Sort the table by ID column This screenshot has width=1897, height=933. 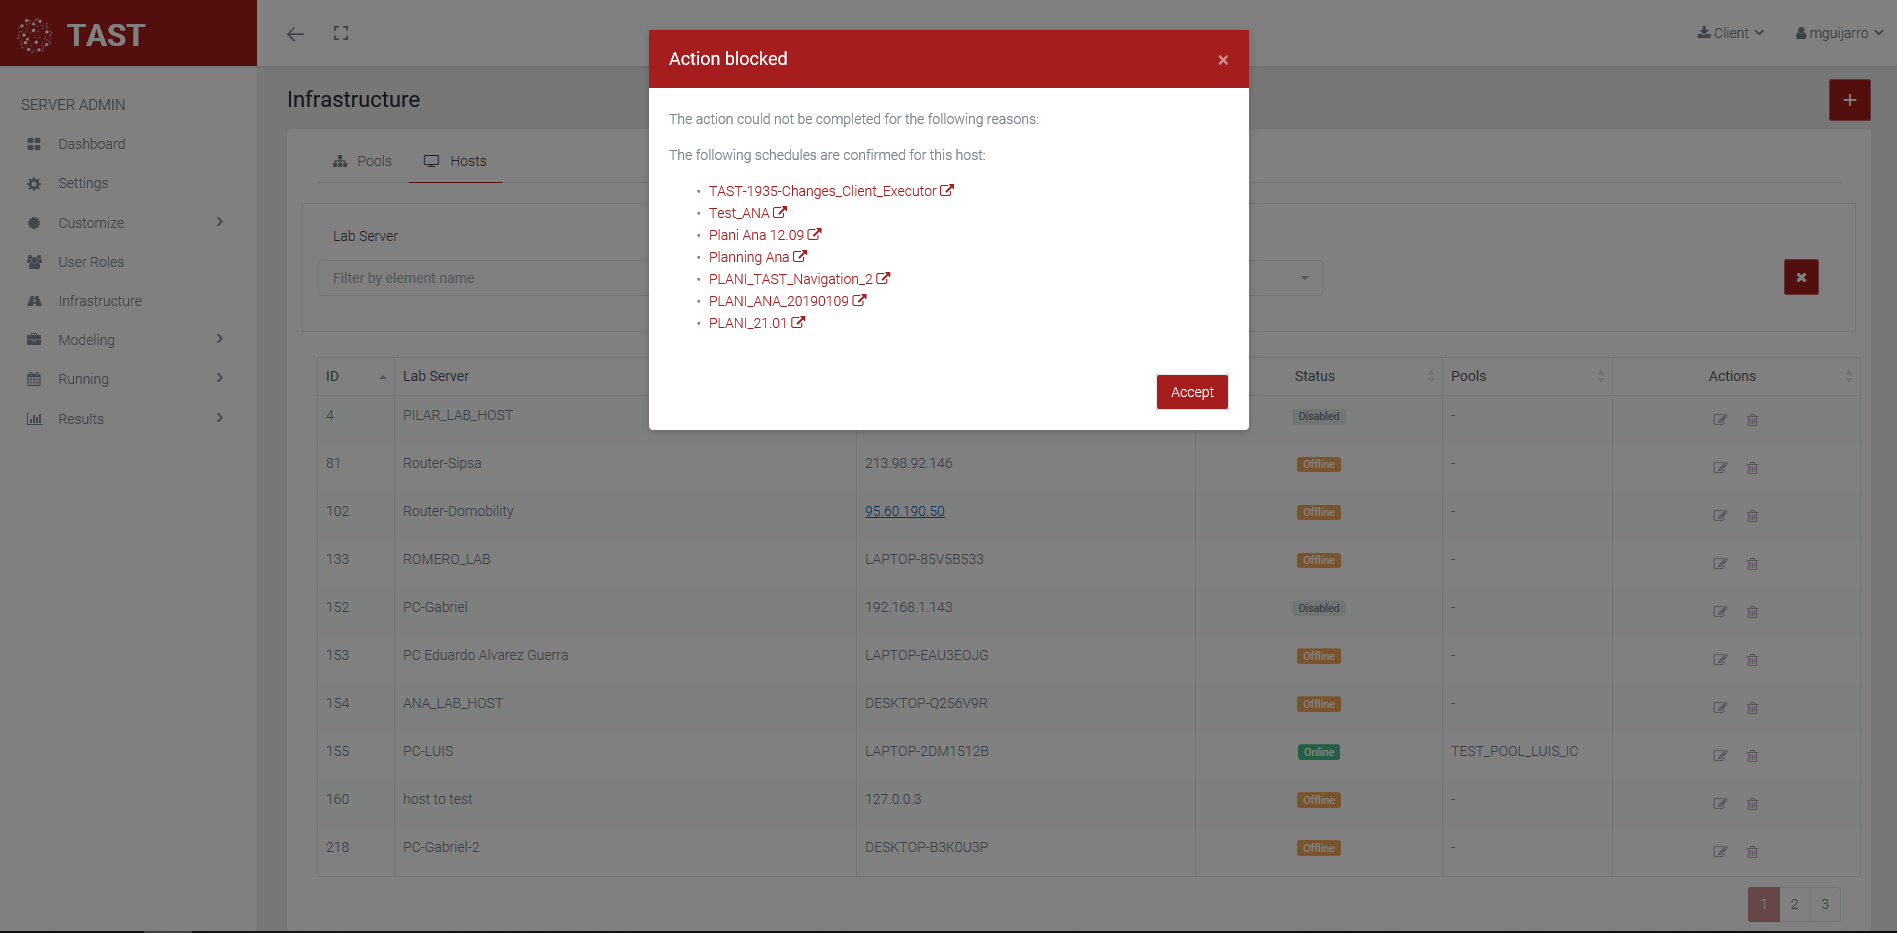pos(355,376)
